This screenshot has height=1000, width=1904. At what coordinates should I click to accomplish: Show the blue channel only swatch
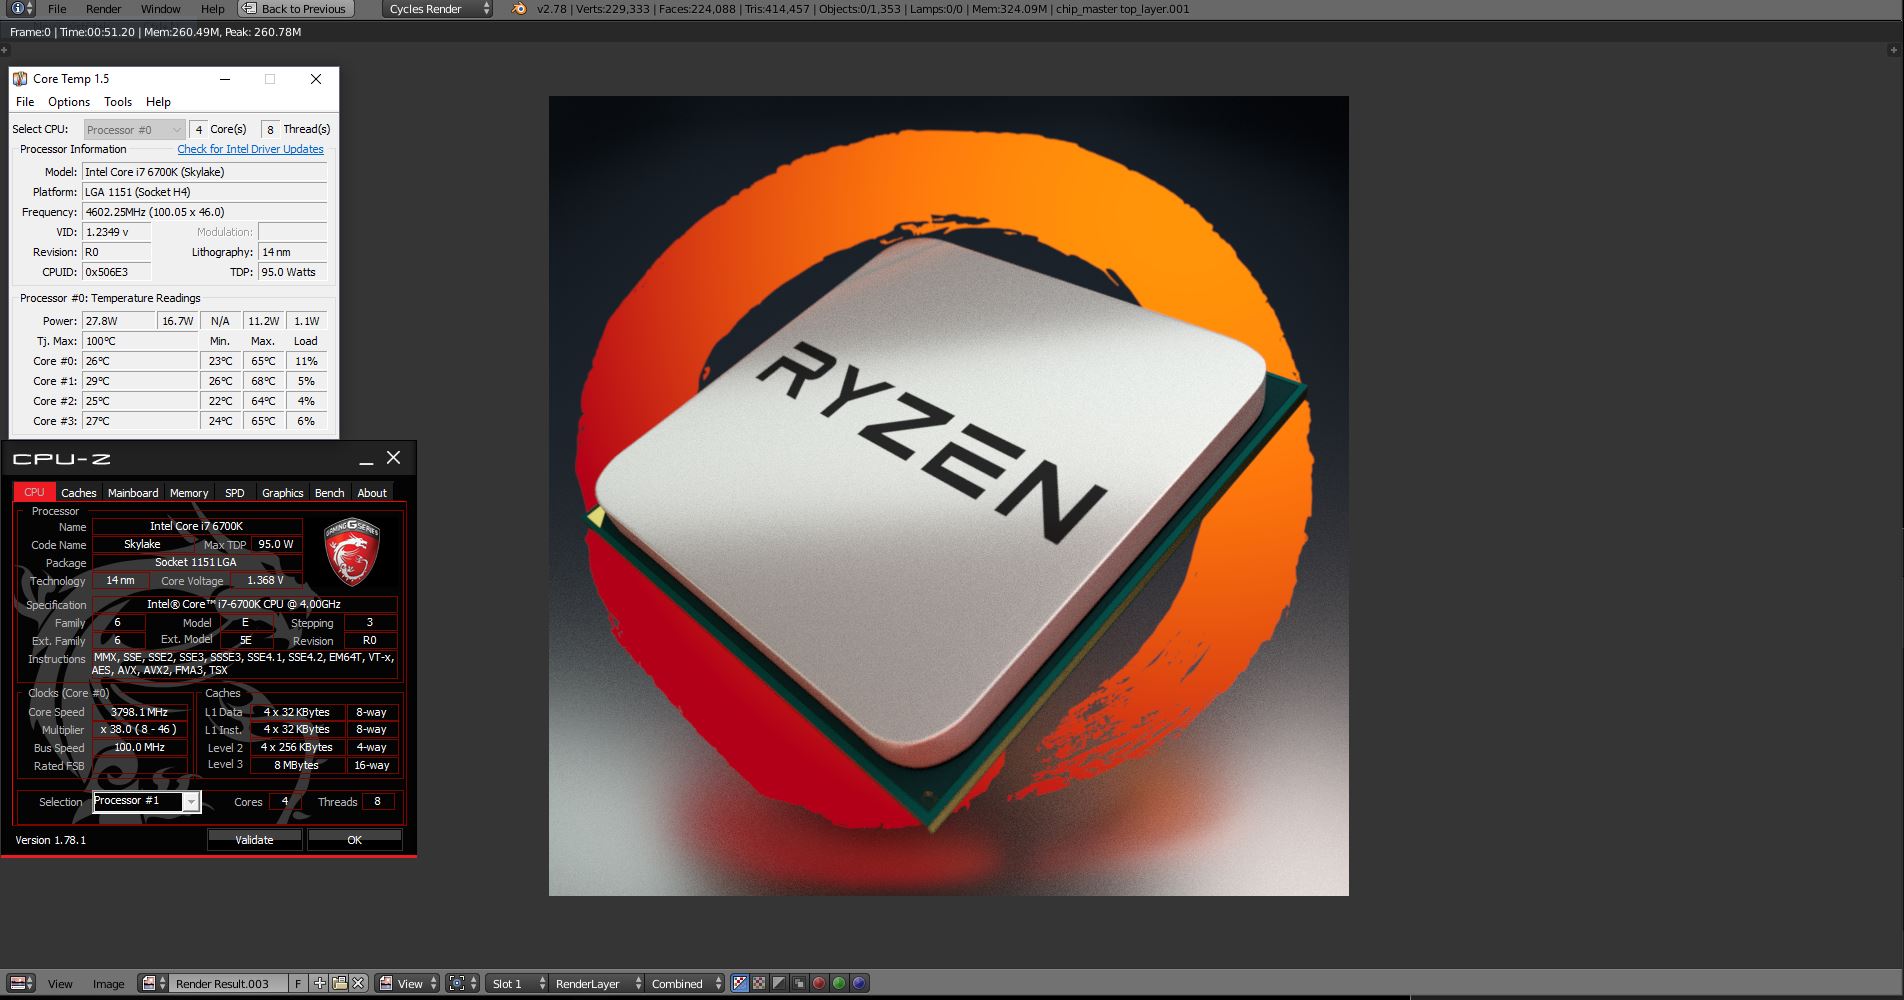tap(859, 983)
